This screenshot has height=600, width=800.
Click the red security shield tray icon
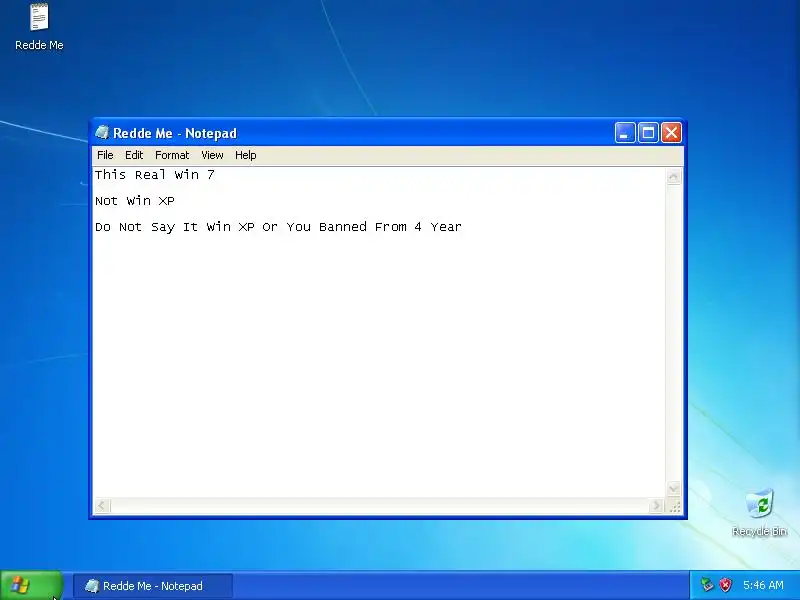pos(725,585)
